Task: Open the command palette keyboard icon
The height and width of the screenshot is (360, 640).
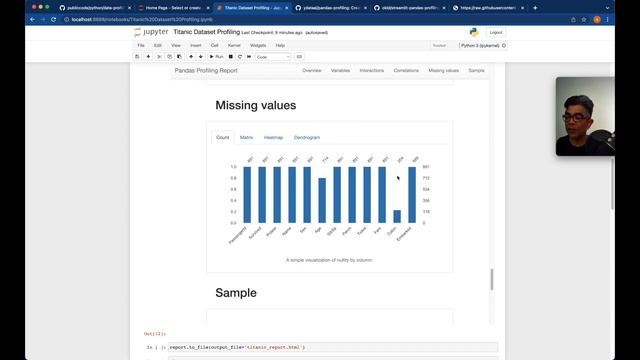Action: click(x=299, y=57)
